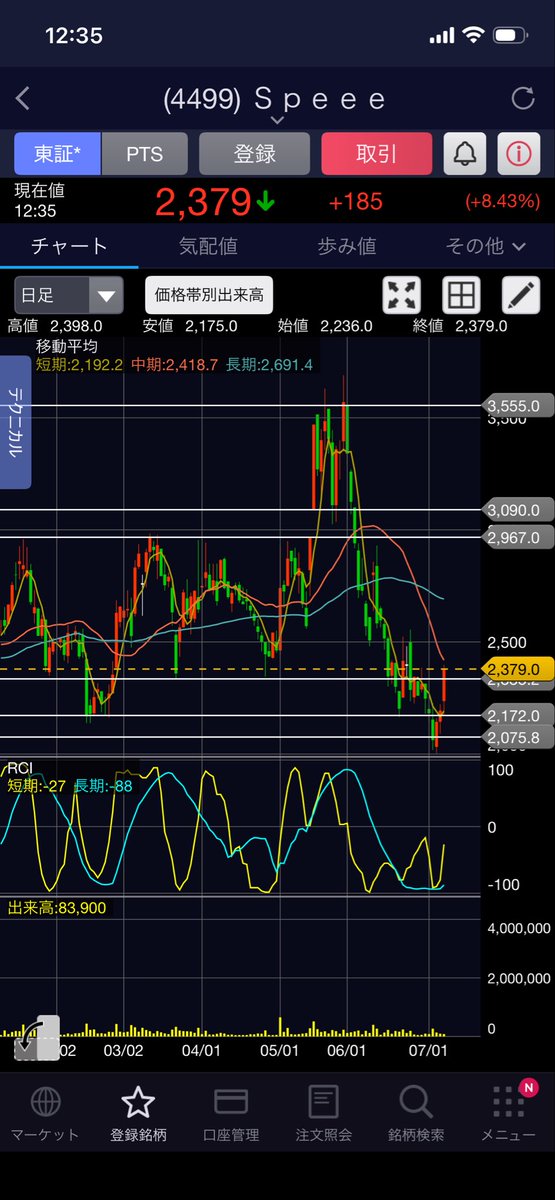Tap 移動平均 indicator label
The width and height of the screenshot is (555, 1200).
pos(68,346)
